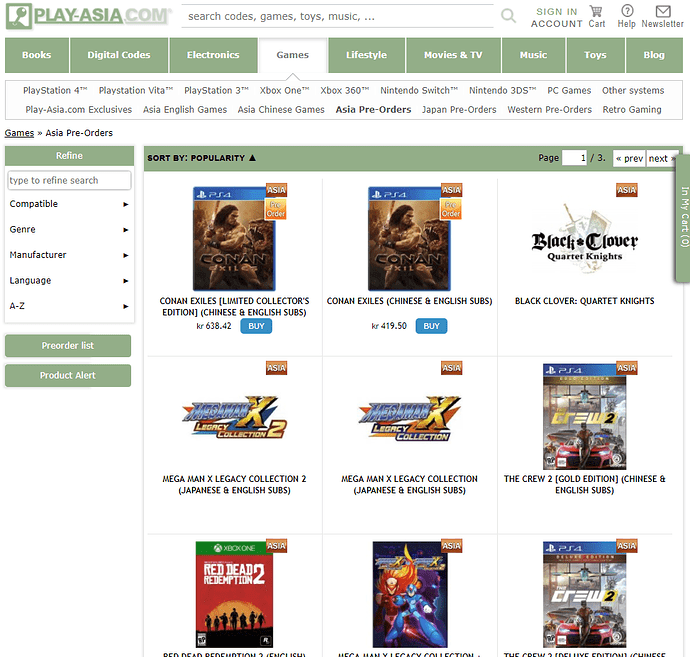Open the Electronics tab

[x=213, y=55]
